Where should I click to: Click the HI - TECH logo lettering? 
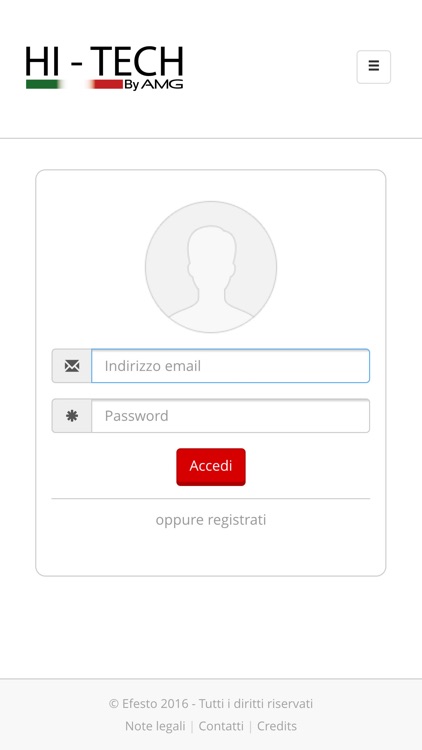104,62
